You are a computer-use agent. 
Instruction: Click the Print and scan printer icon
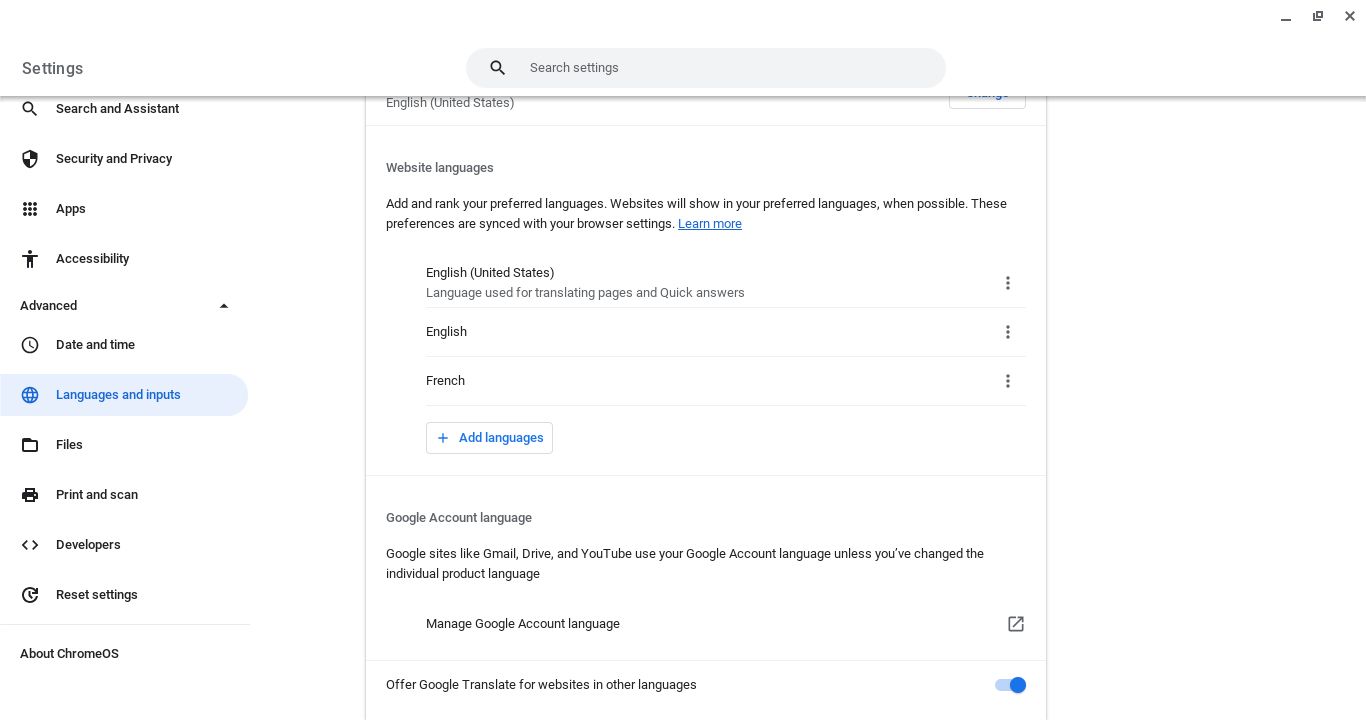coord(30,495)
